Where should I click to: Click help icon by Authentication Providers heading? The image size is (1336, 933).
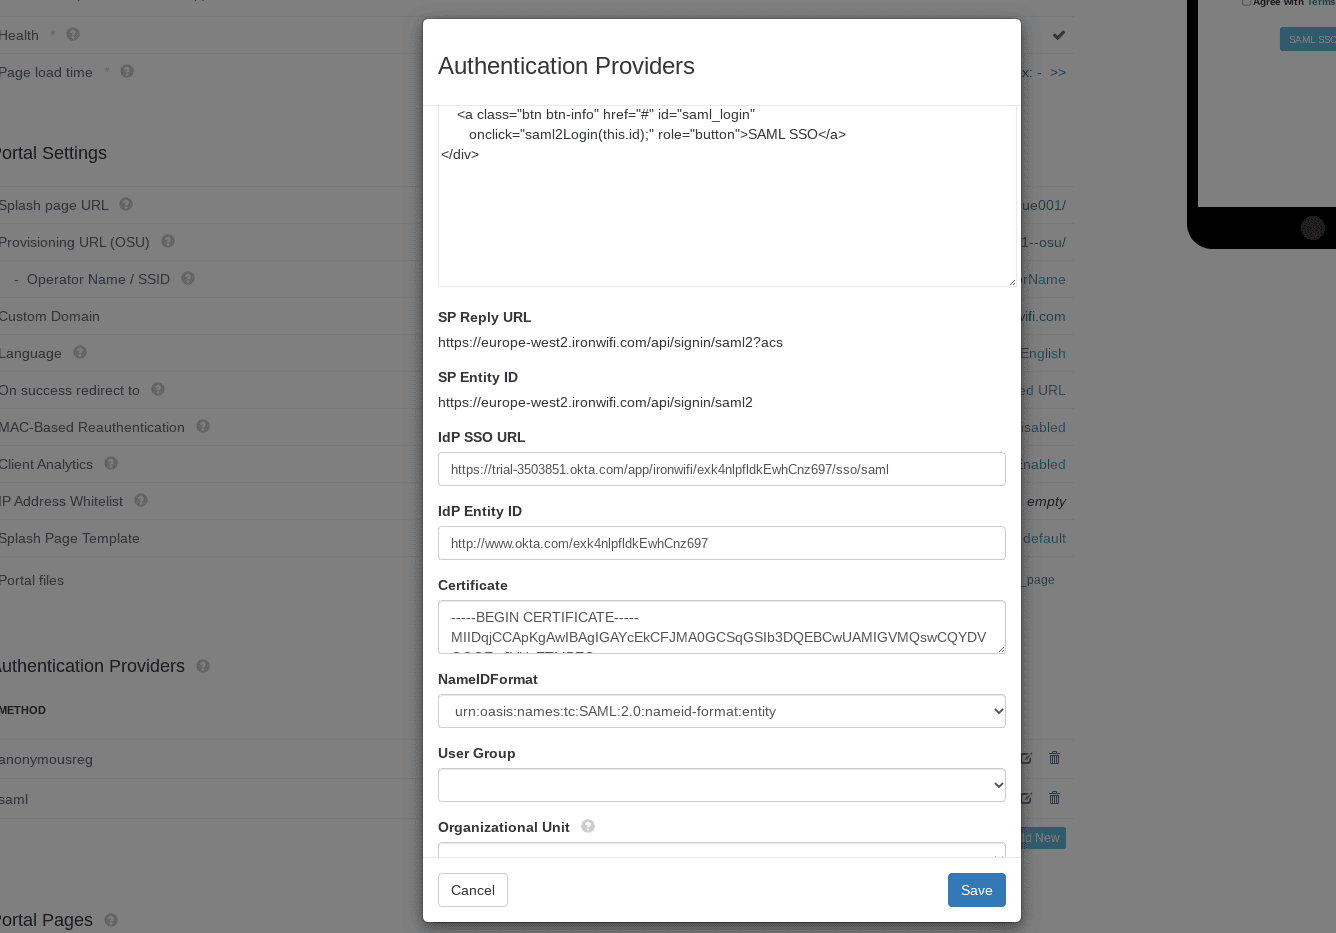click(x=203, y=666)
